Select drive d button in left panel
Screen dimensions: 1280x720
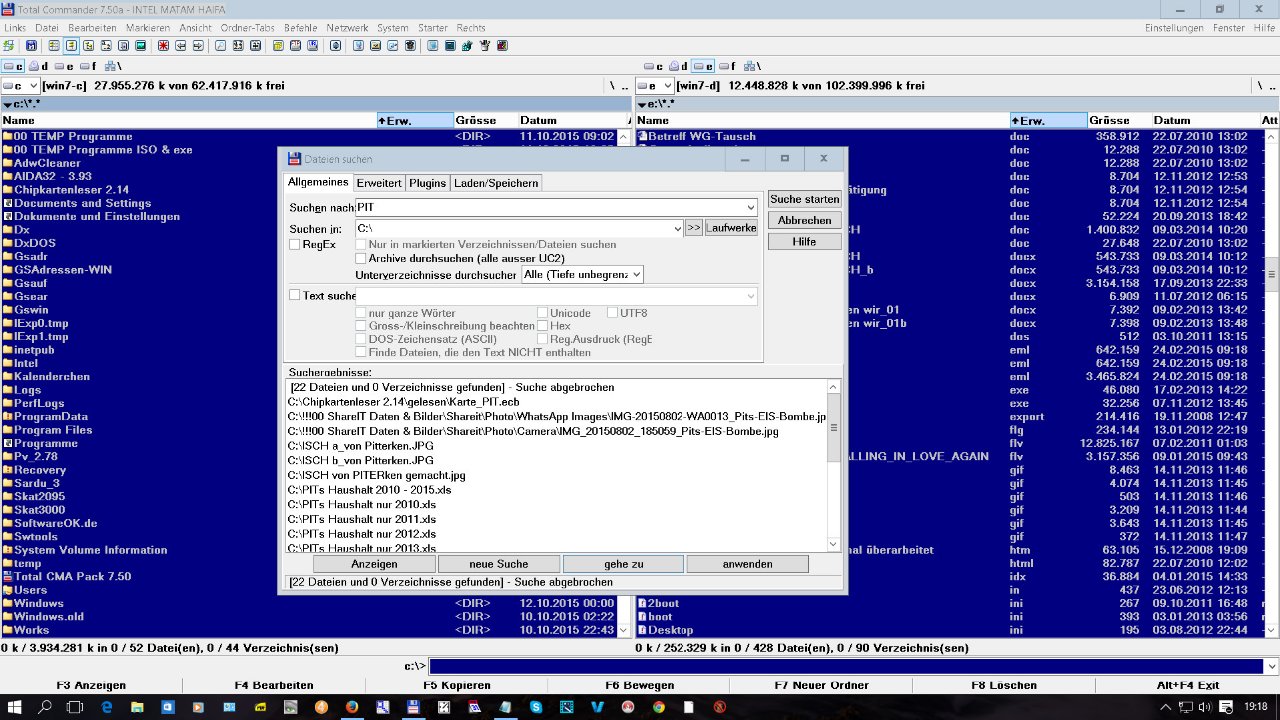pos(39,66)
